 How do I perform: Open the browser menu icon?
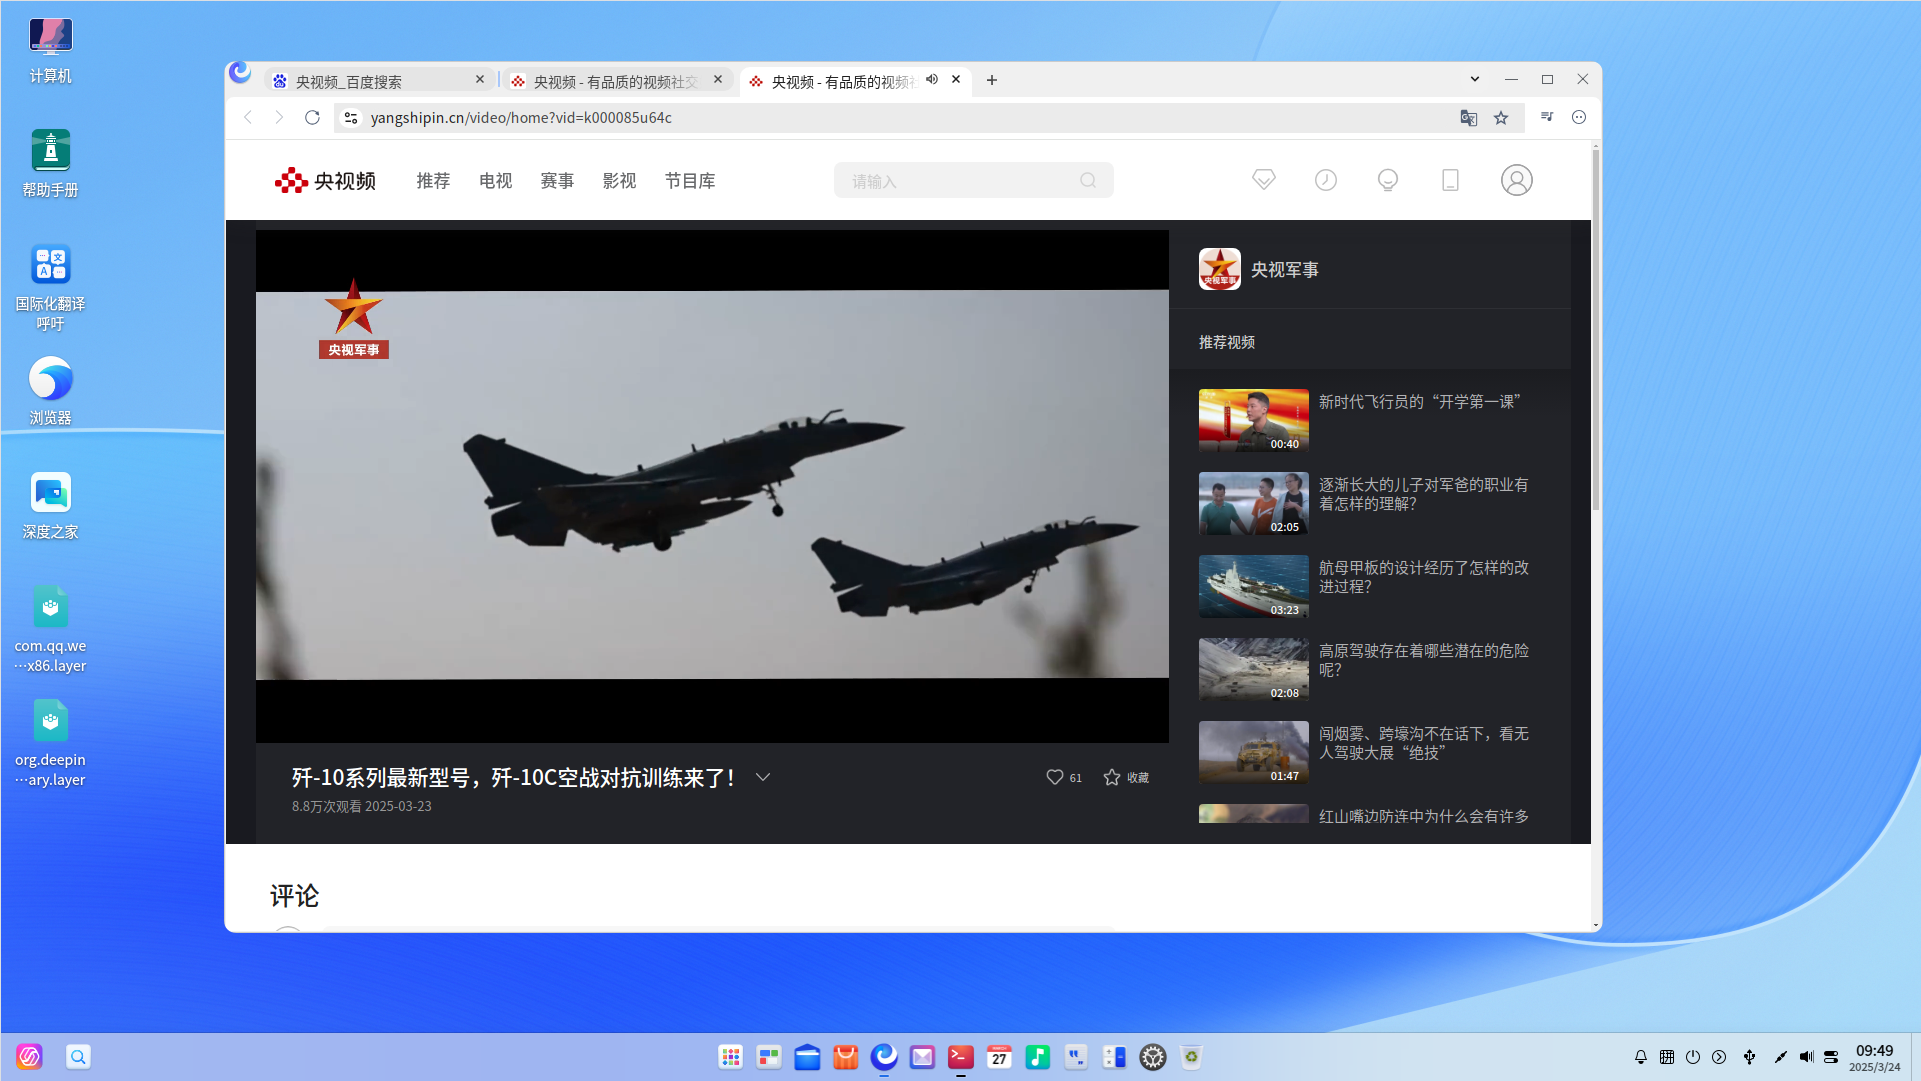[1579, 118]
